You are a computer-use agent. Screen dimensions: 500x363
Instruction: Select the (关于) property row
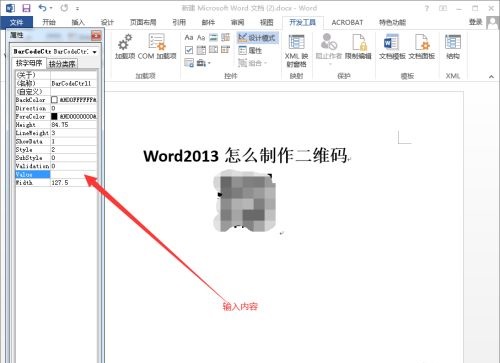[56, 75]
